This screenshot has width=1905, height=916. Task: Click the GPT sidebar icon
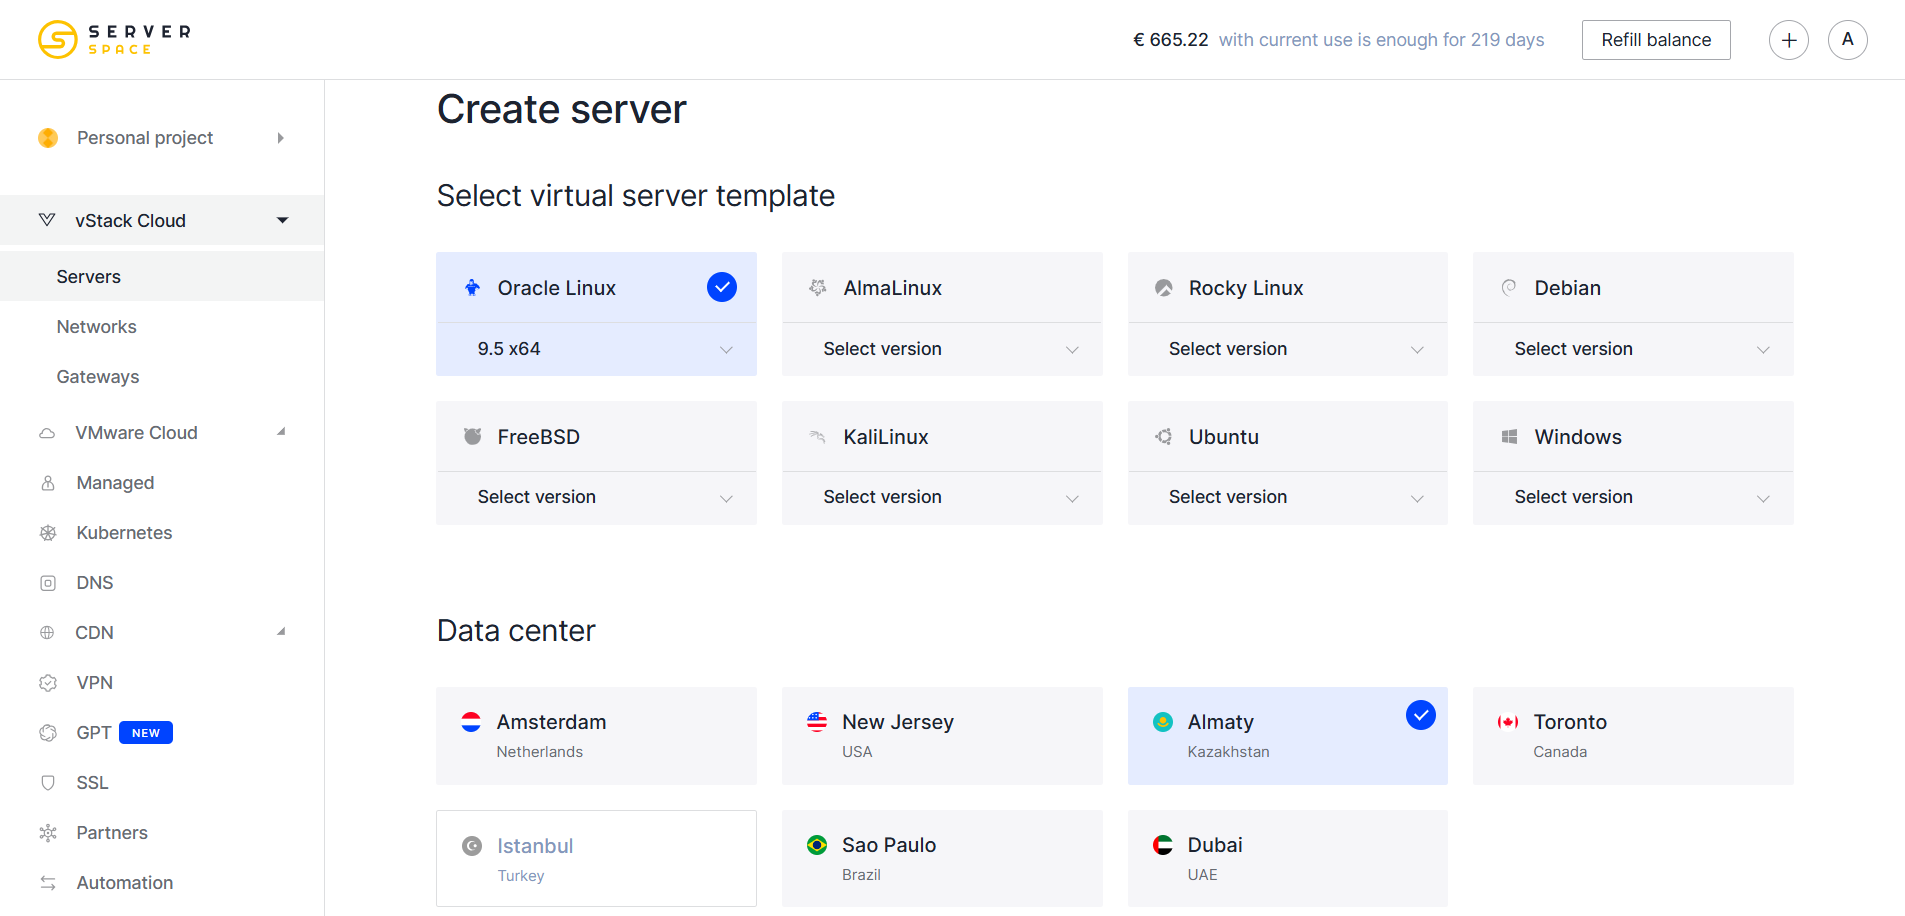click(48, 733)
